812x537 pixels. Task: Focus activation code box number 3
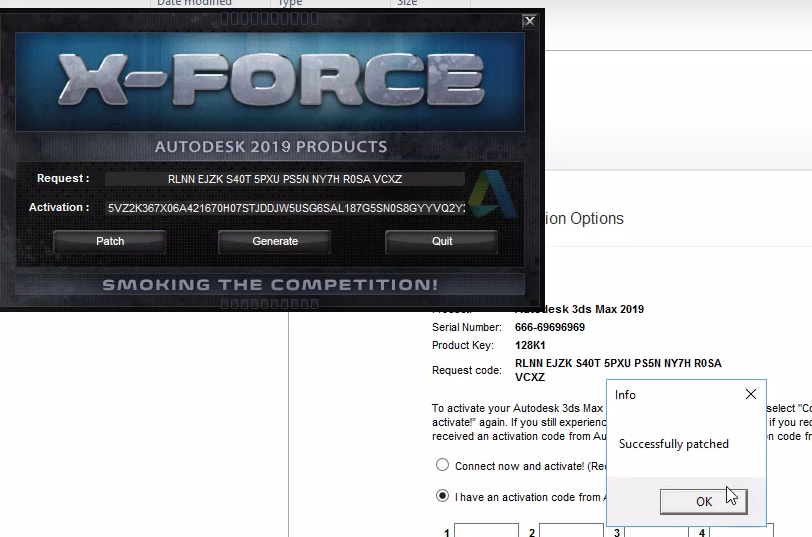[656, 530]
